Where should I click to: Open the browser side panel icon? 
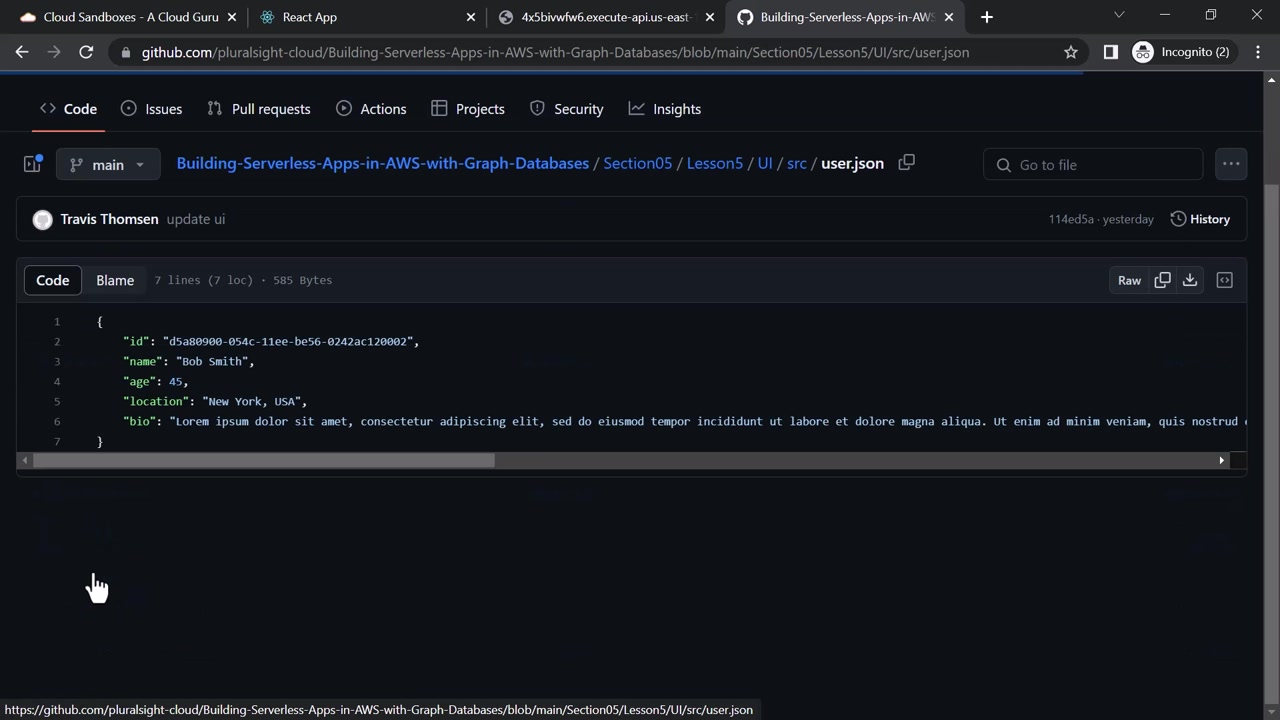1110,52
